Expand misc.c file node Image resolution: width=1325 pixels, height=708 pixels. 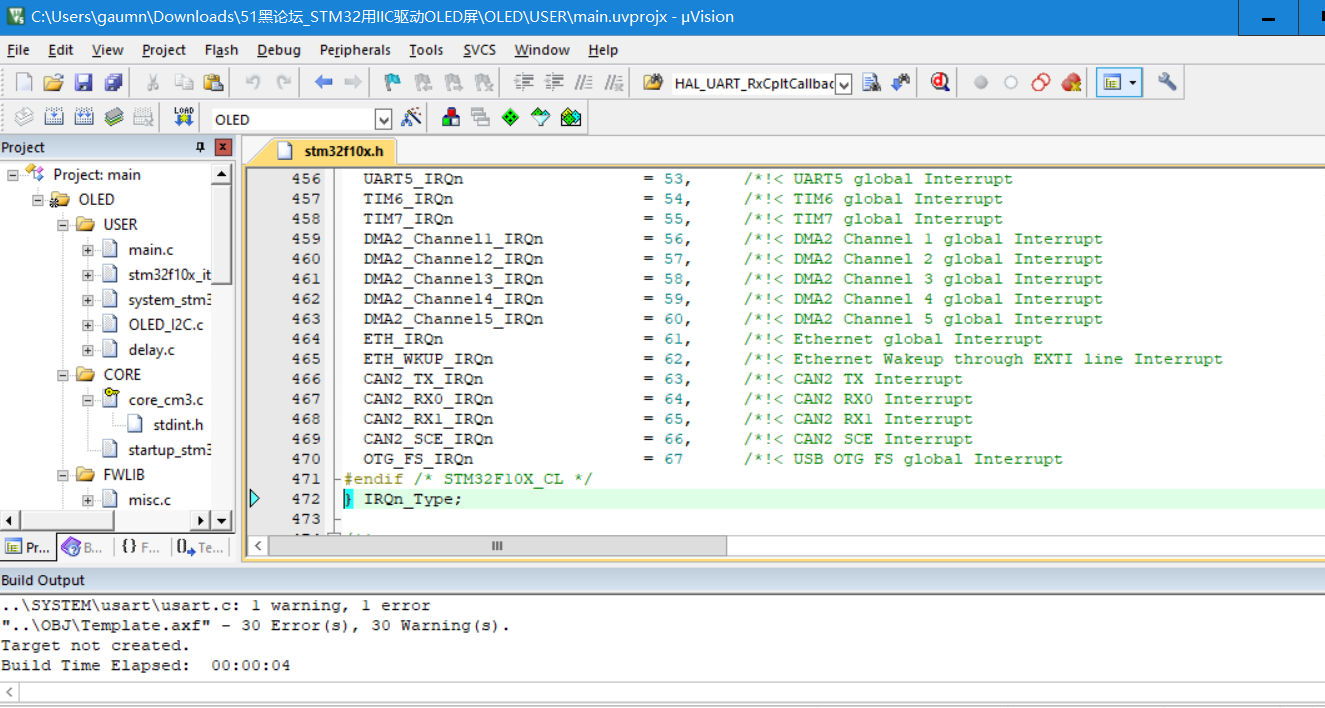[x=88, y=500]
